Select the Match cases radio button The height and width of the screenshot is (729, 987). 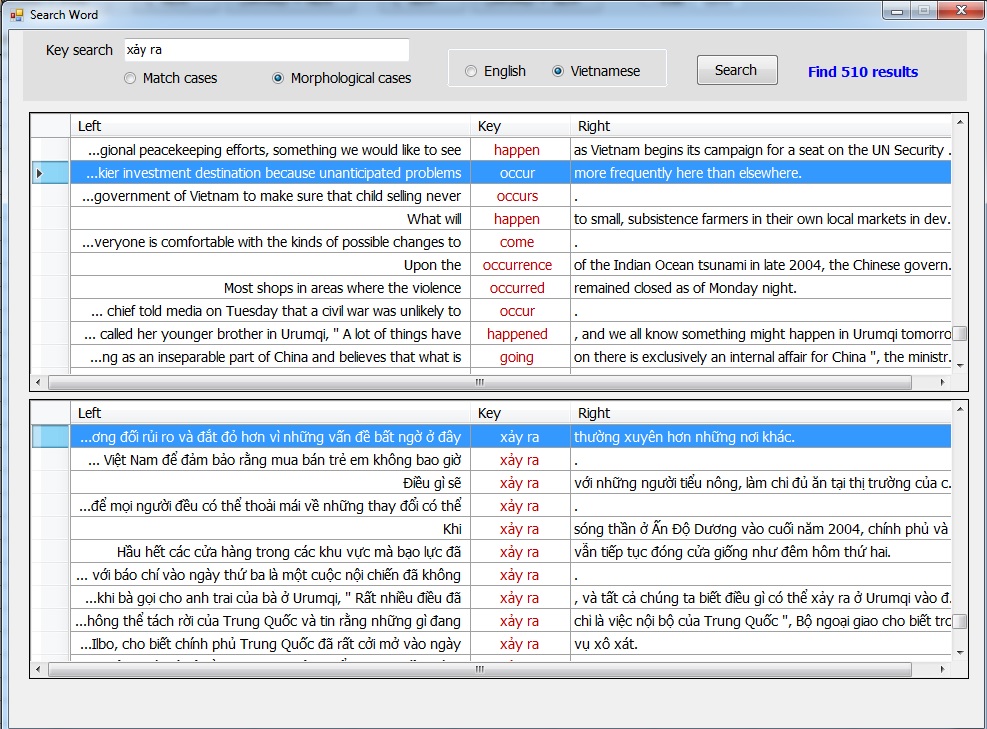point(130,78)
